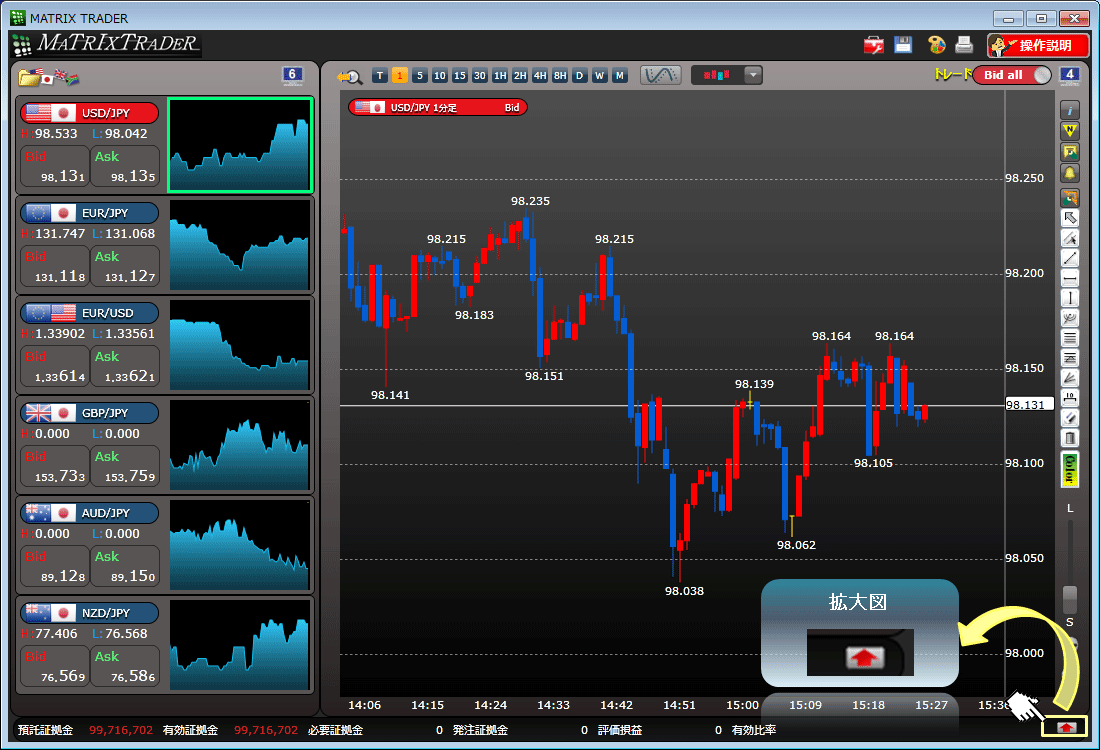This screenshot has height=750, width=1100.
Task: Select the arrow pointer drawing tool
Action: [1070, 217]
